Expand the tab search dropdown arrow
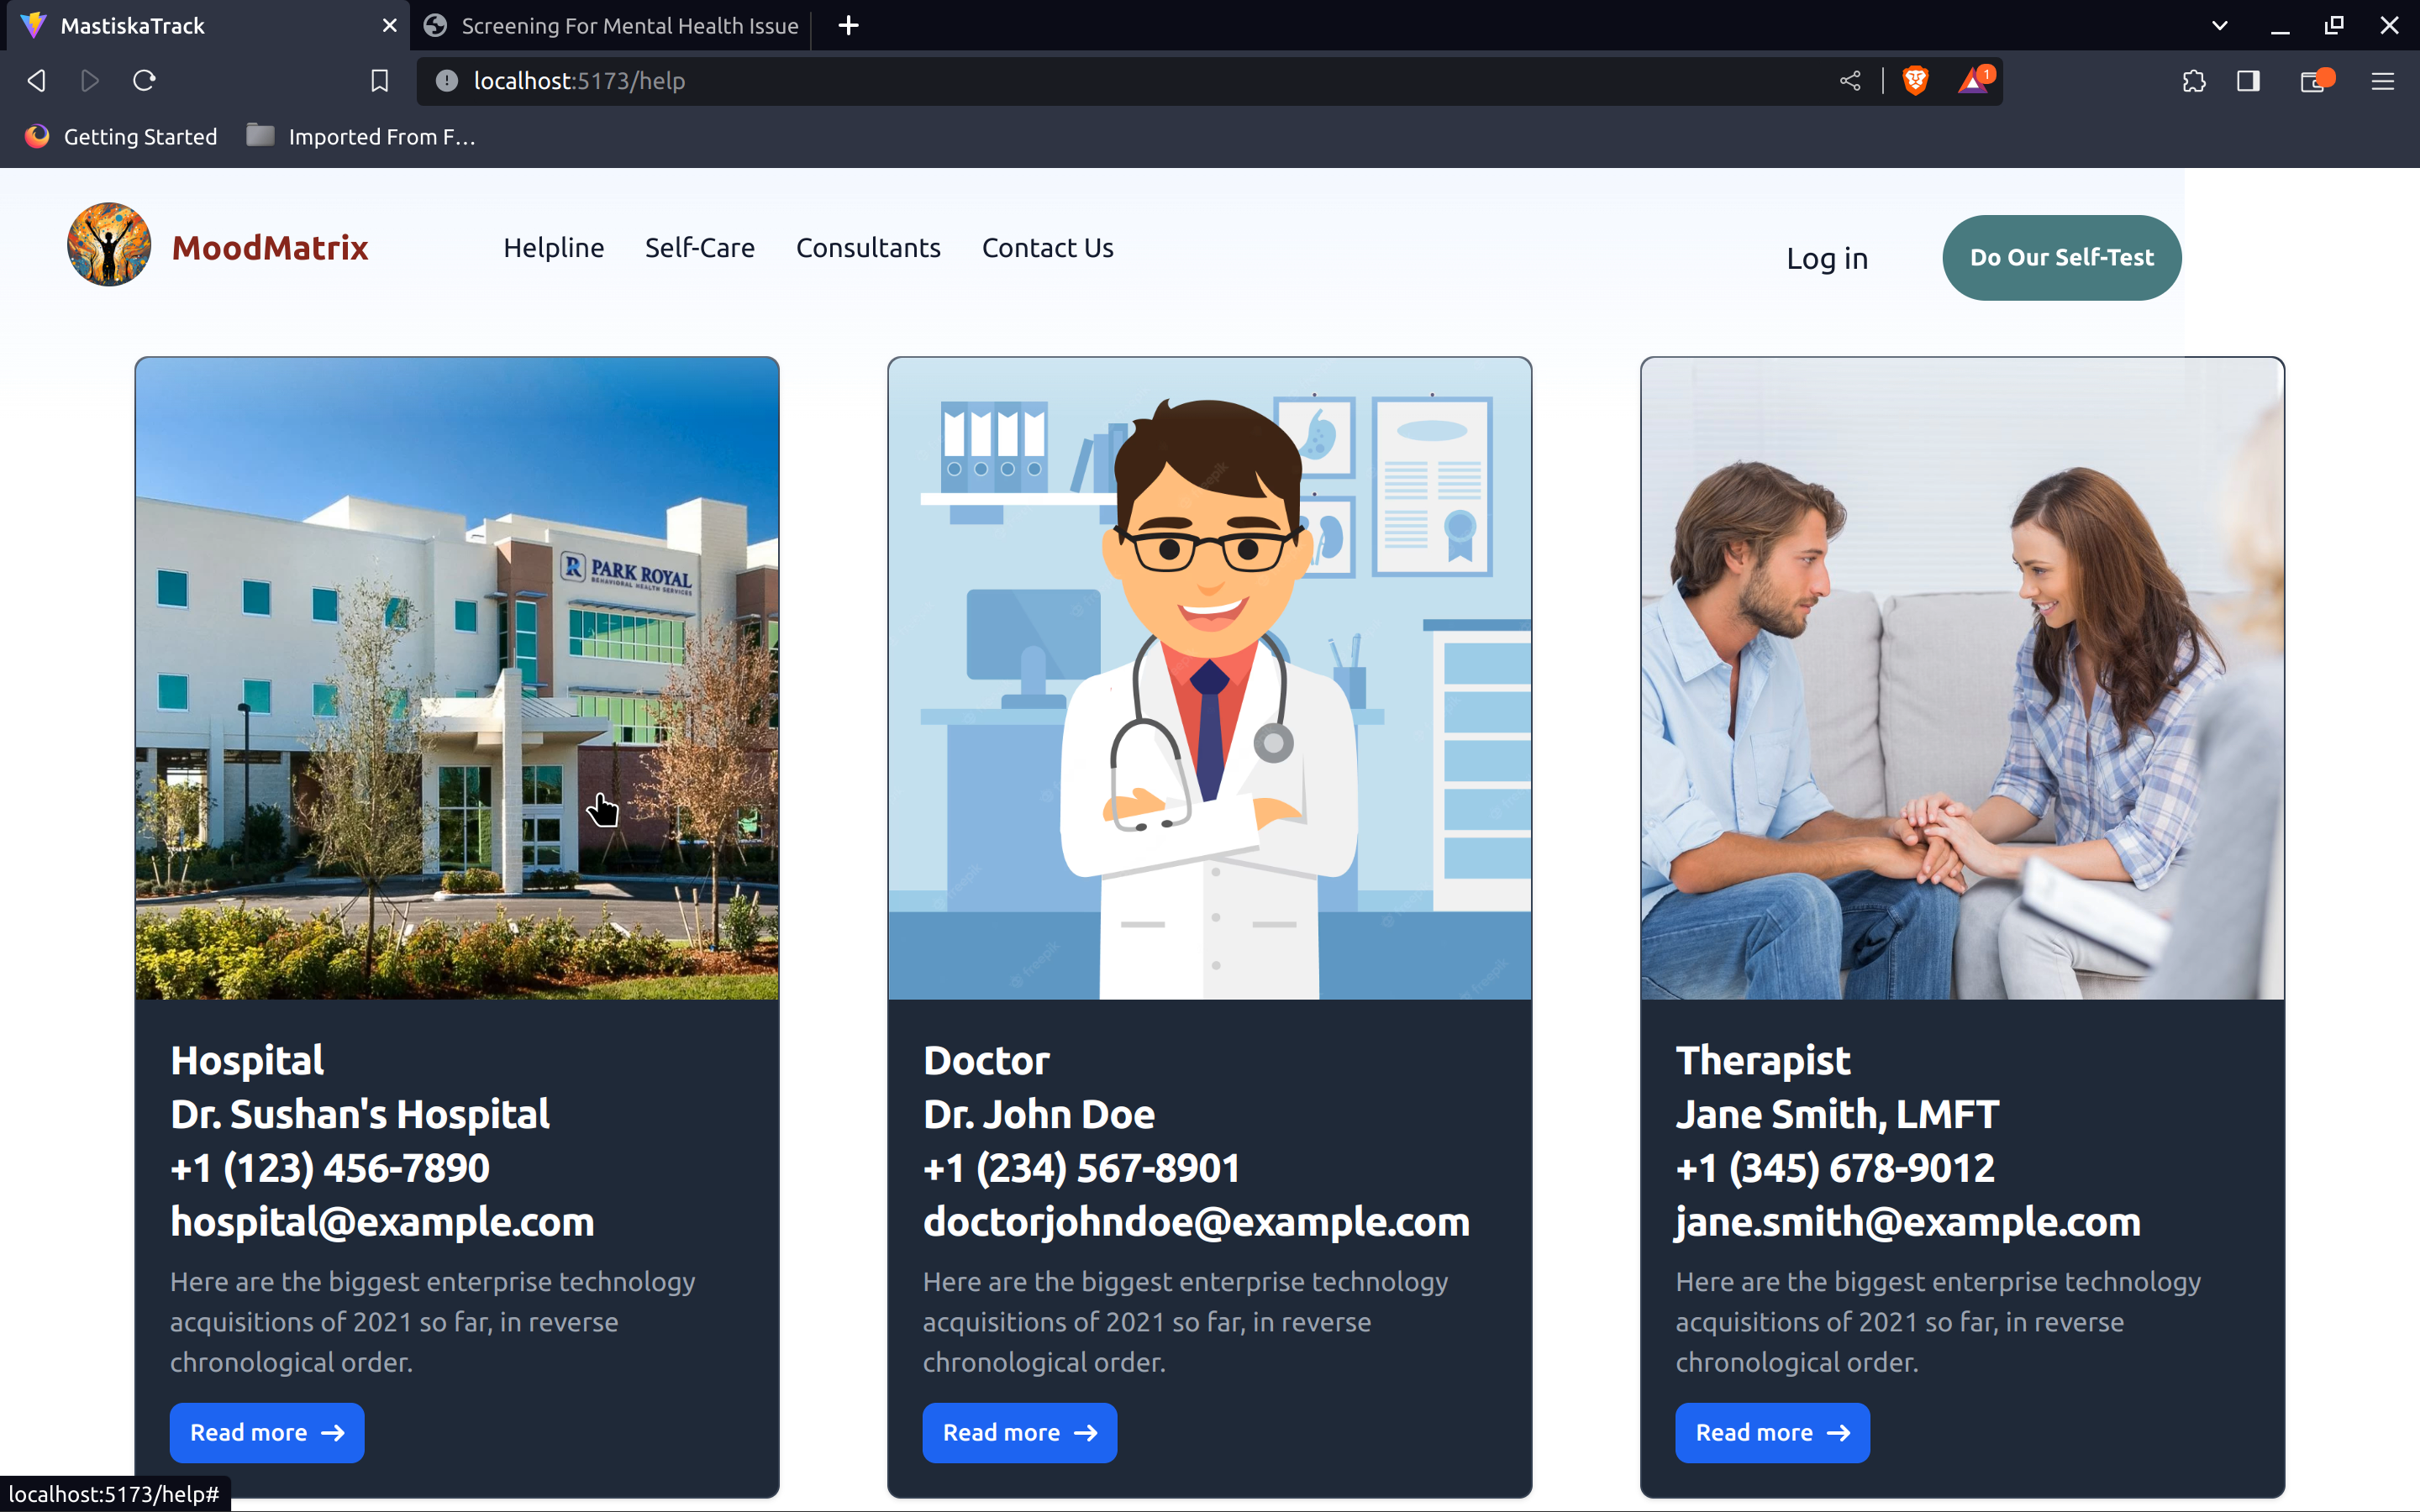 coord(2220,26)
